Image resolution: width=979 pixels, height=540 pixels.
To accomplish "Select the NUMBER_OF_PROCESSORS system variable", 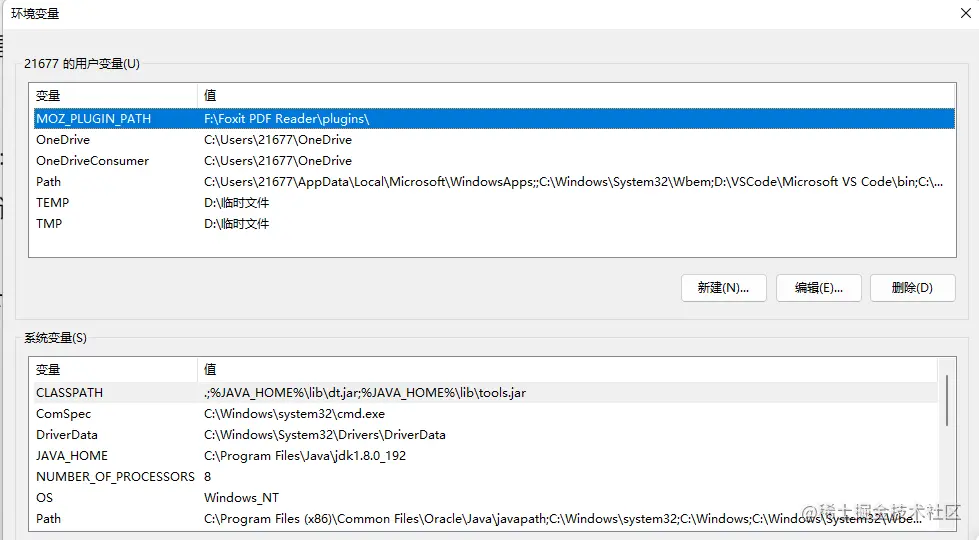I will click(x=116, y=477).
